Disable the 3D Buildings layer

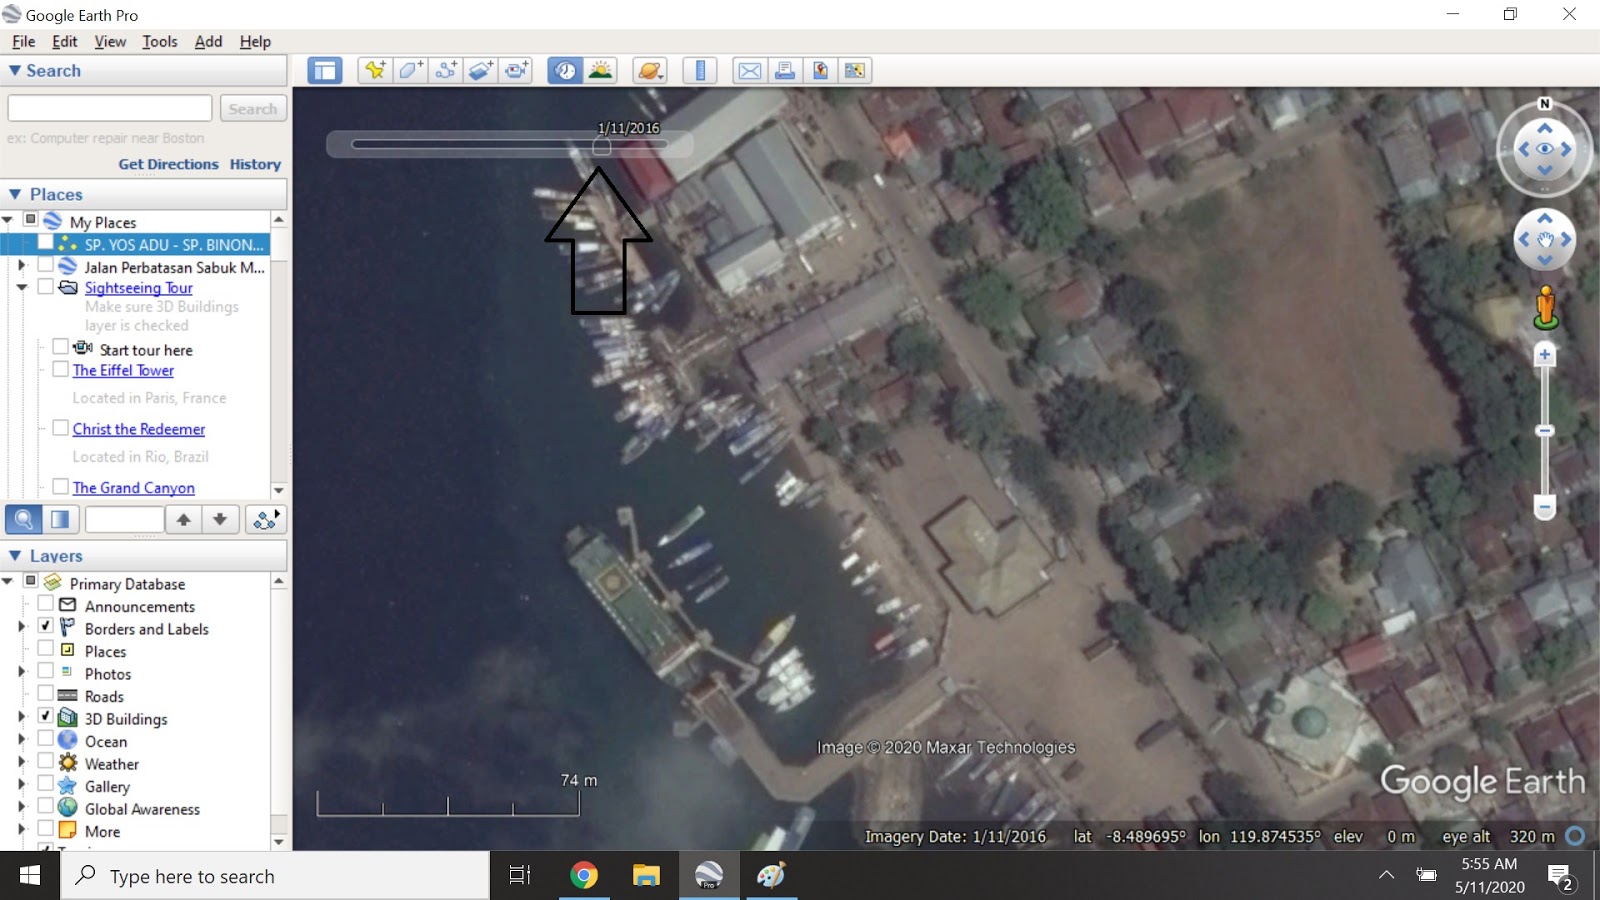click(x=45, y=718)
